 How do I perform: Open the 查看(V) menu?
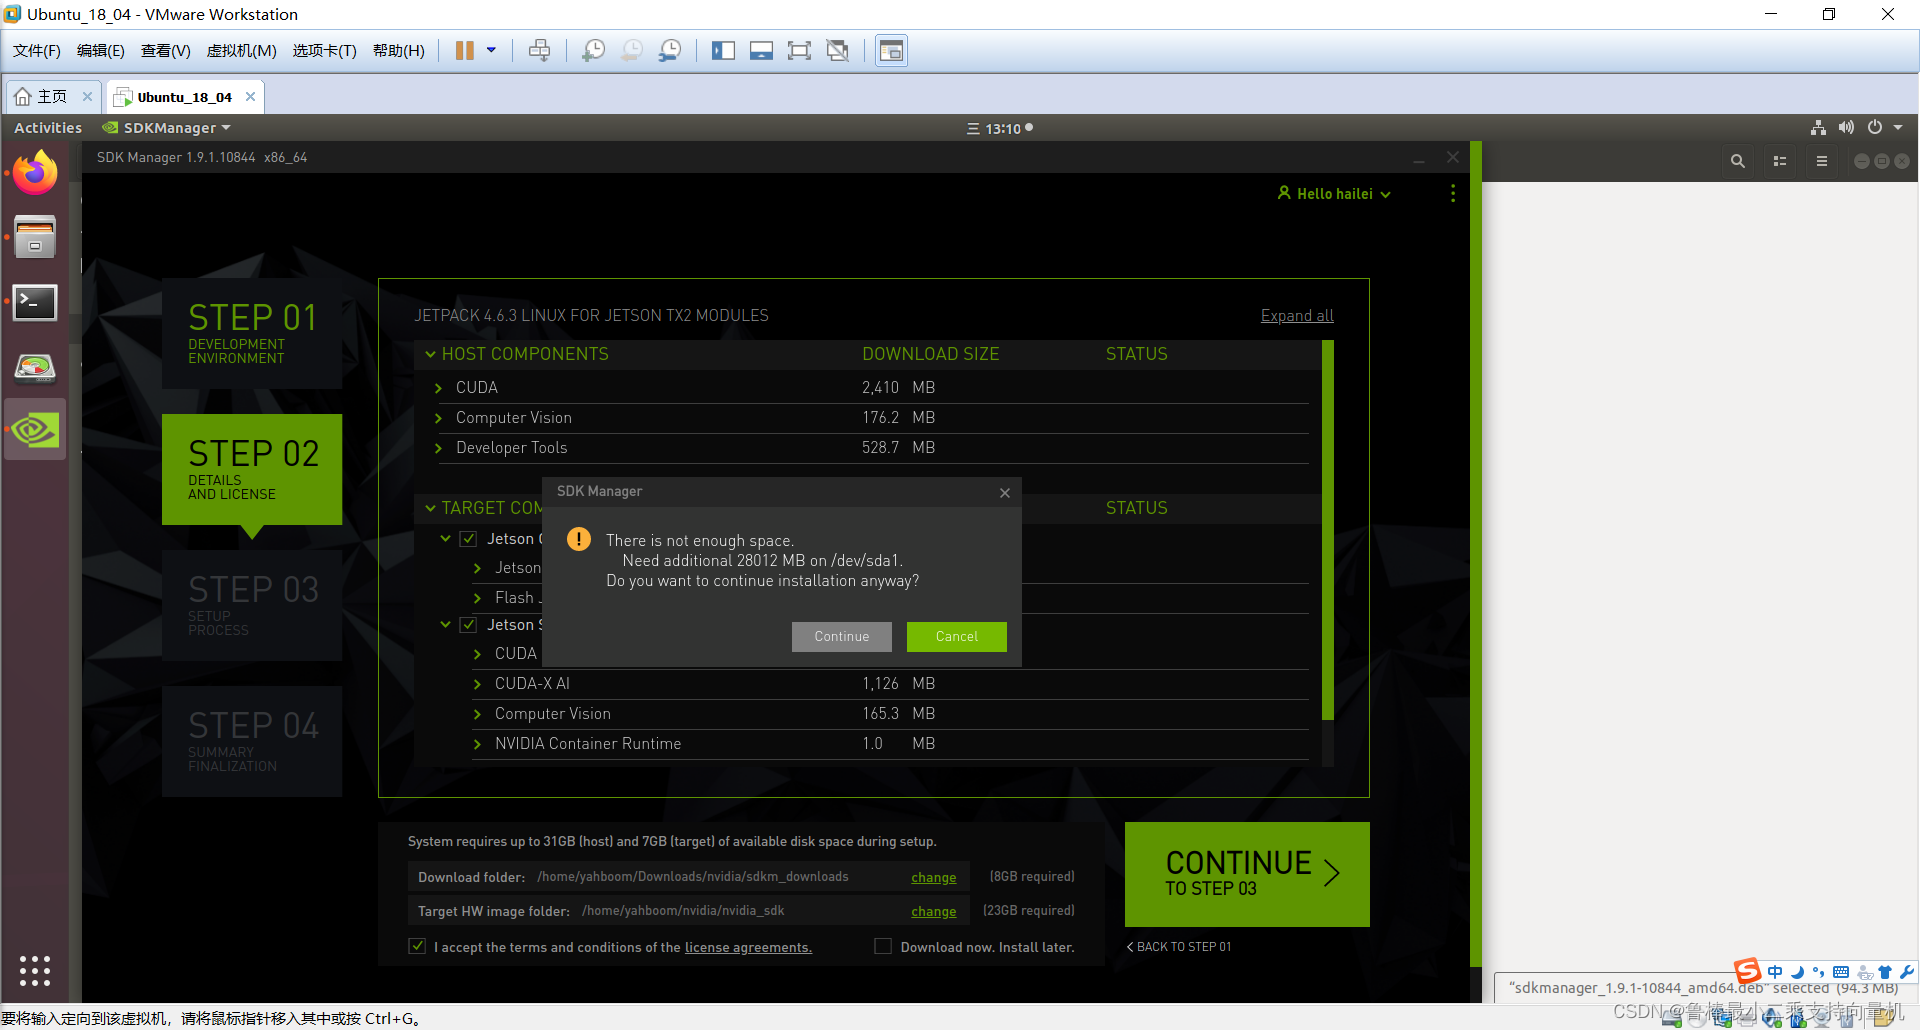165,51
